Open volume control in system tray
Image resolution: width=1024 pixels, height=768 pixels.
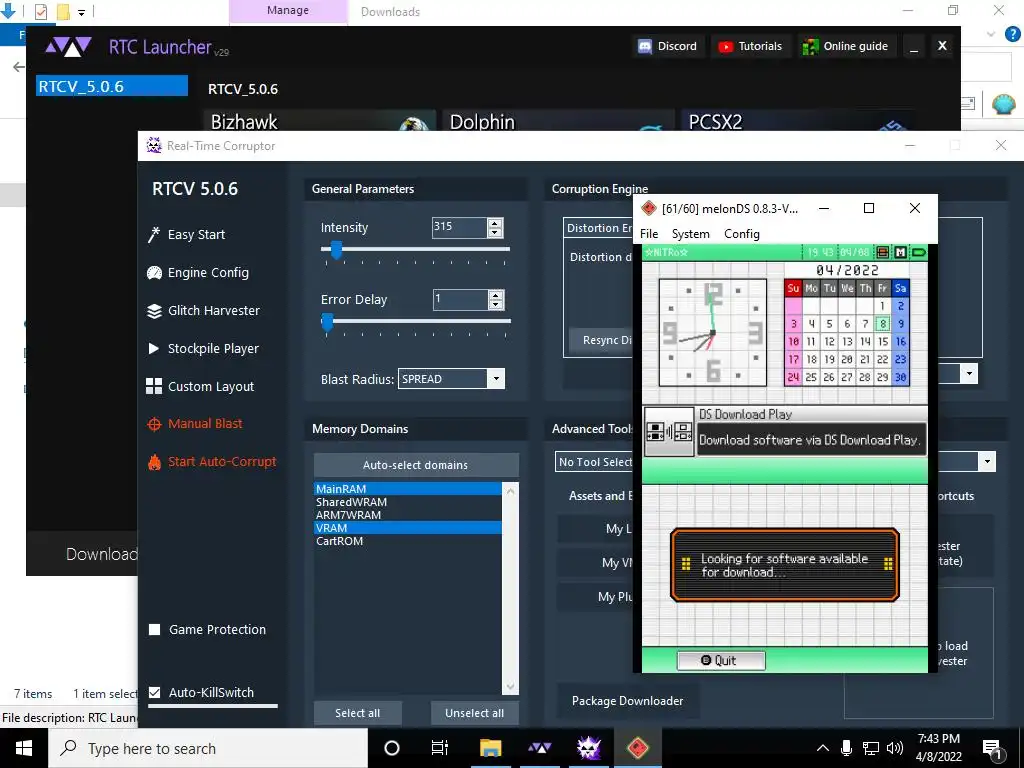coord(895,748)
